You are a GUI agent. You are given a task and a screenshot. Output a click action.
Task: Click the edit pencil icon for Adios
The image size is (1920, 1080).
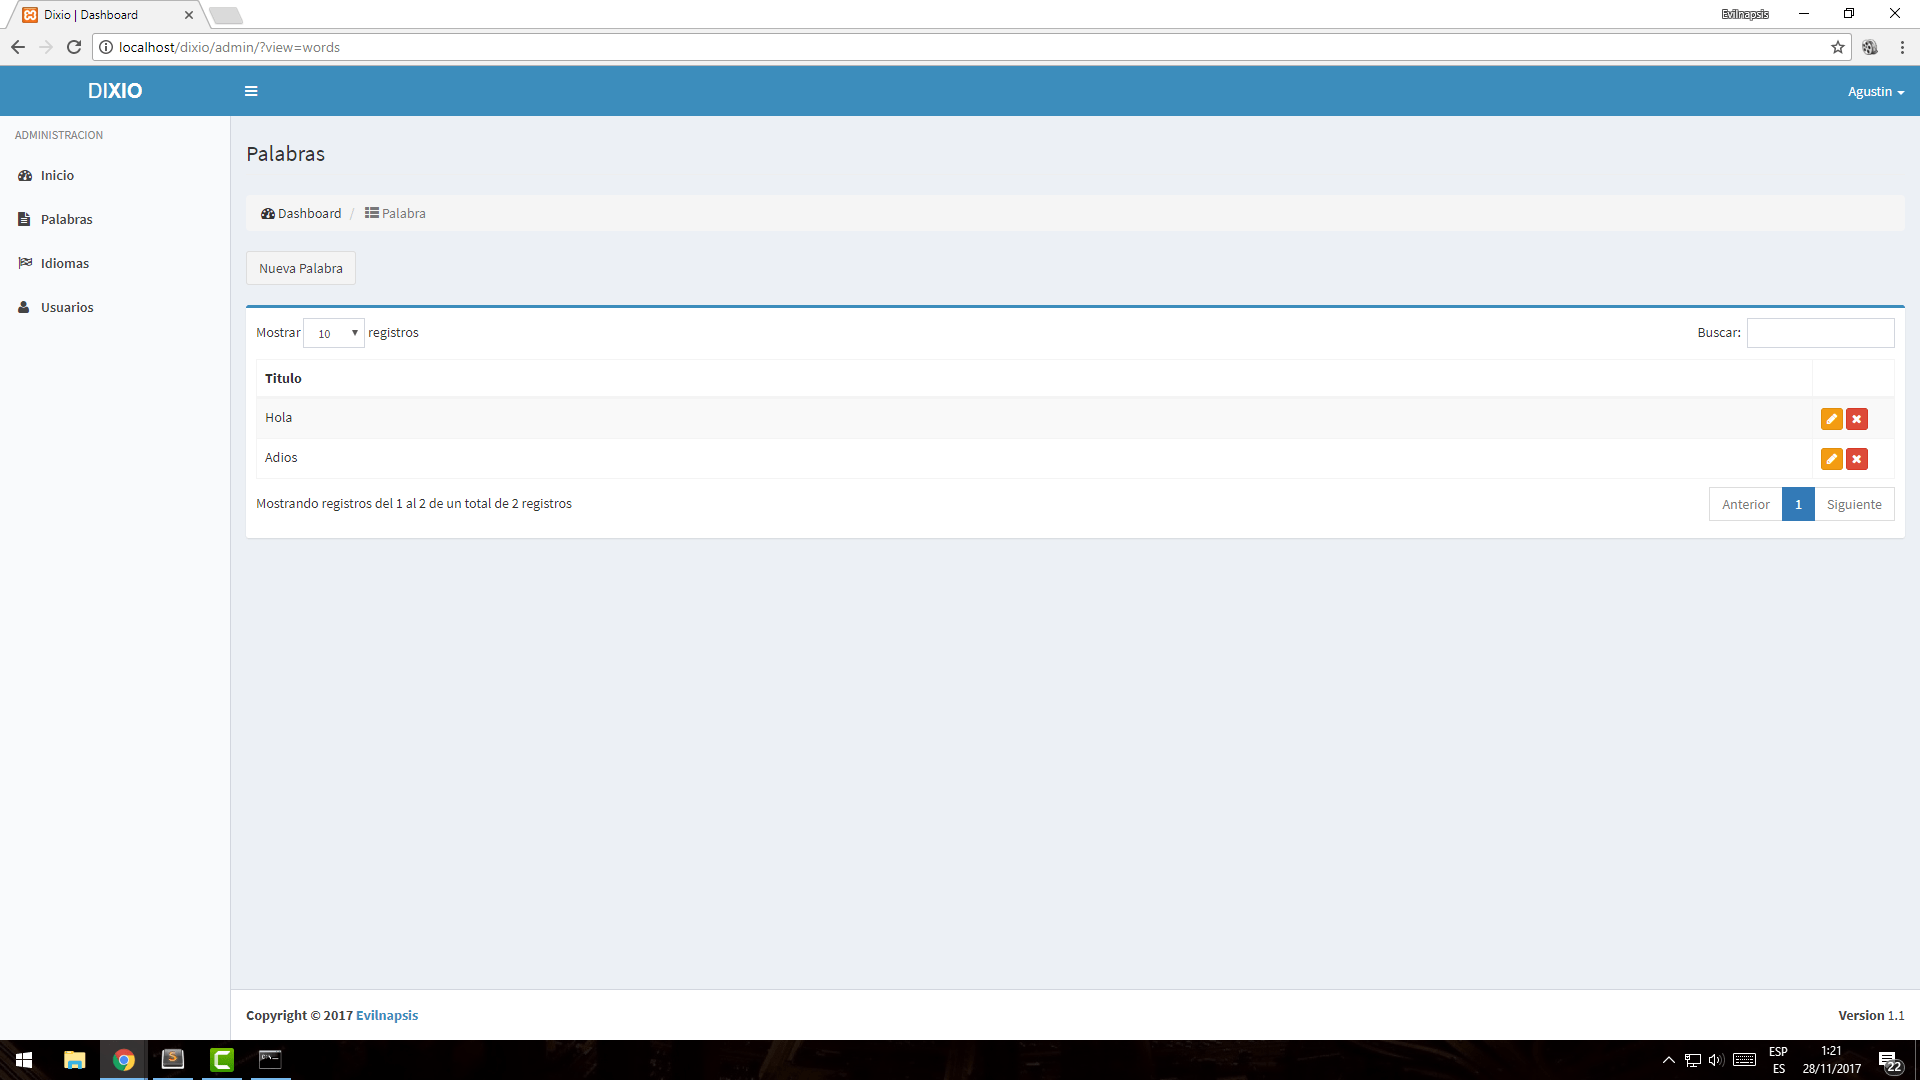pyautogui.click(x=1831, y=459)
